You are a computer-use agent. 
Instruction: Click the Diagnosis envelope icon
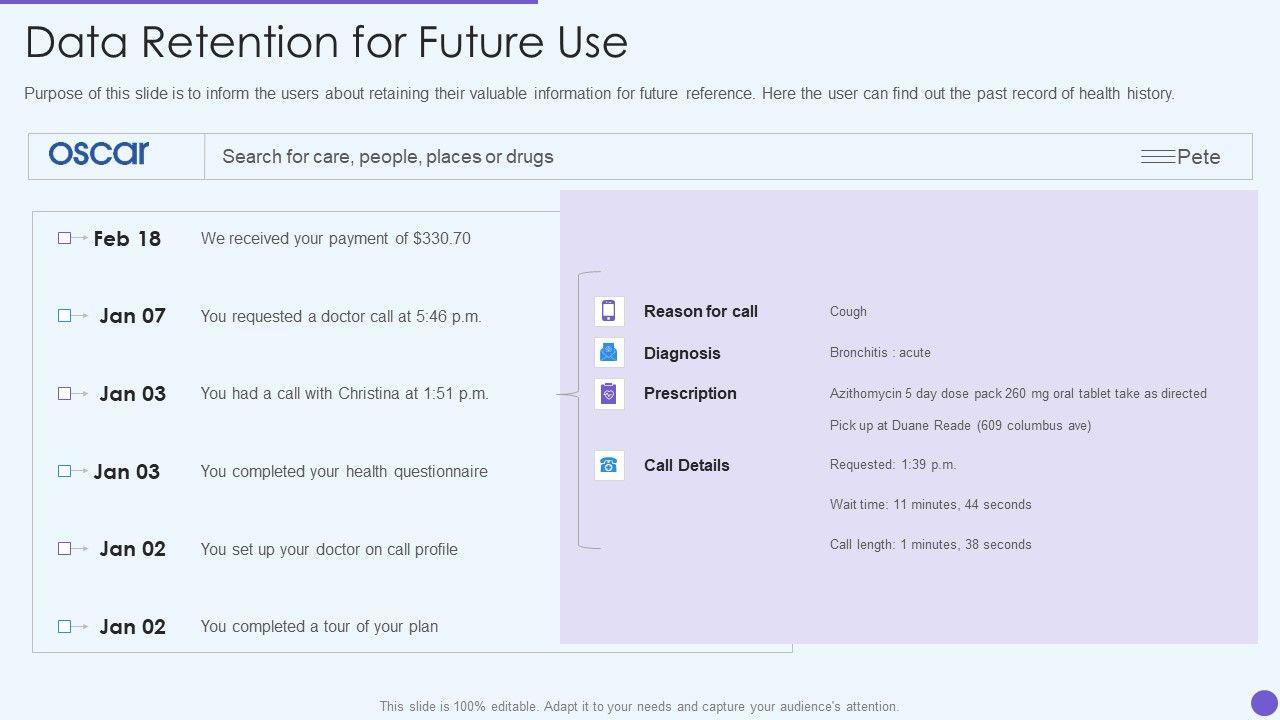pyautogui.click(x=609, y=352)
